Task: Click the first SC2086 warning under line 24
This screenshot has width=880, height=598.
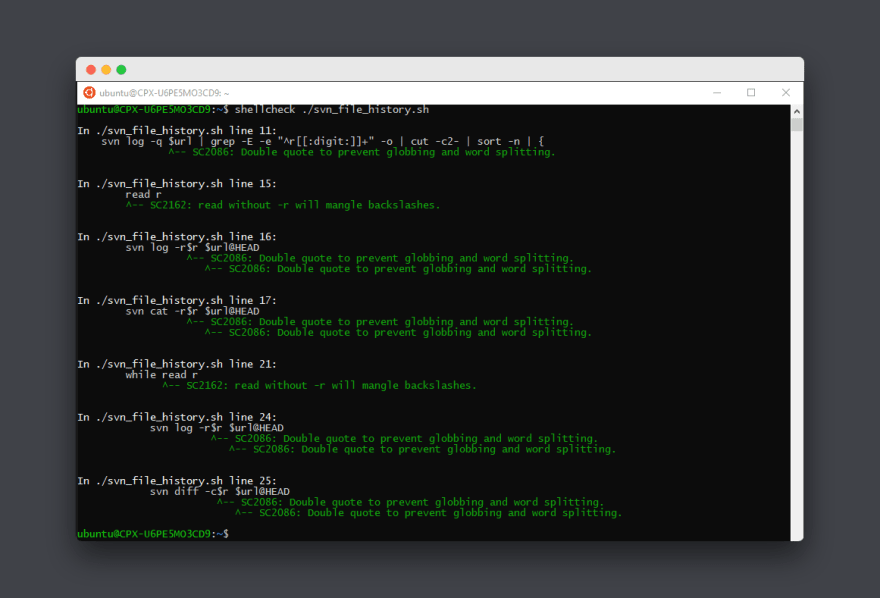Action: click(x=404, y=439)
